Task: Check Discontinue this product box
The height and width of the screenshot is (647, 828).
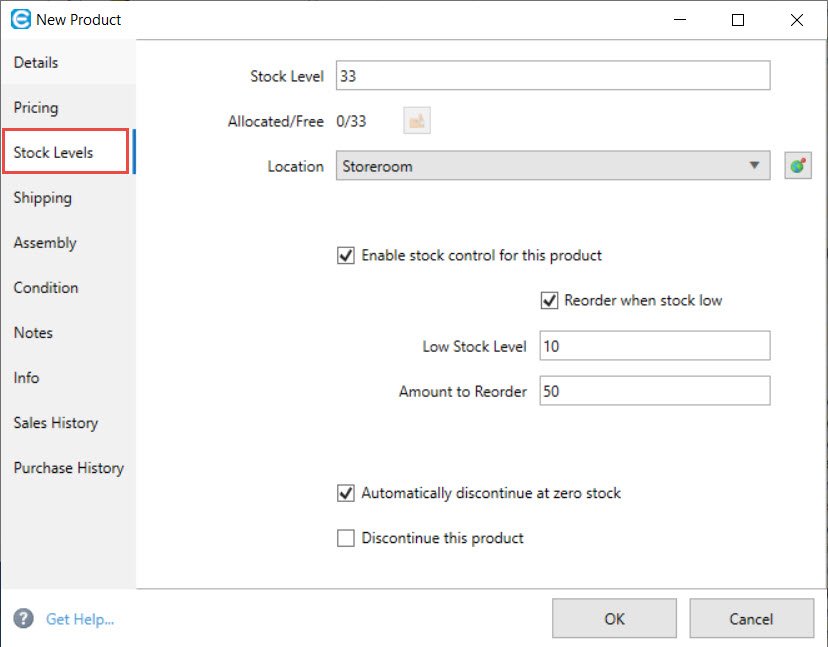Action: click(x=346, y=538)
